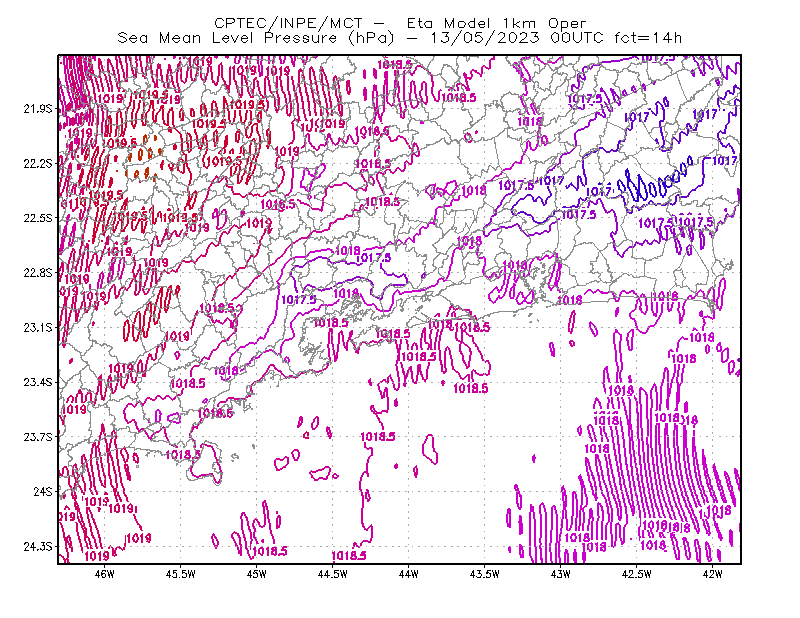The width and height of the screenshot is (800, 618).
Task: Click the 44W longitude axis label
Action: (x=409, y=574)
